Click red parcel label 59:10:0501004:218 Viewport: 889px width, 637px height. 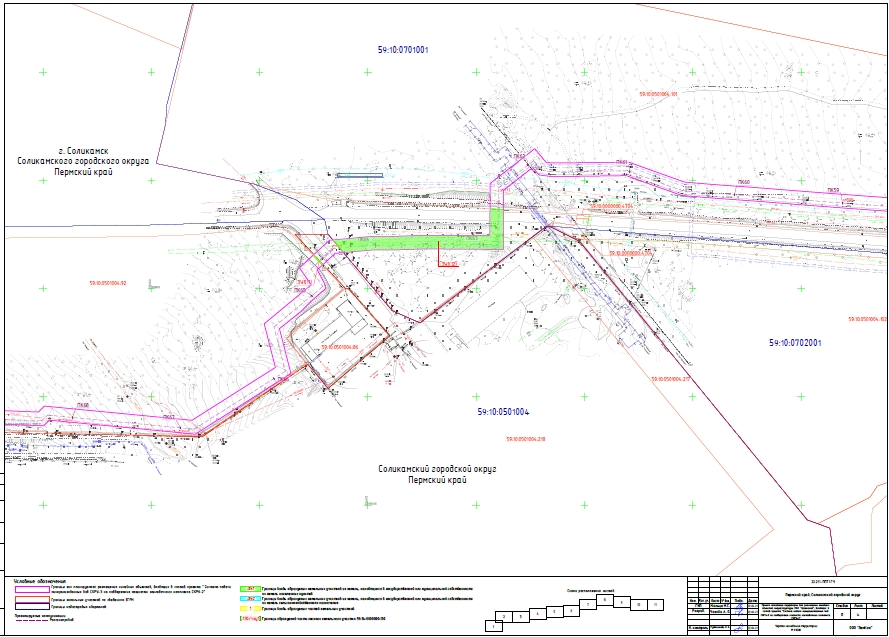[x=526, y=439]
